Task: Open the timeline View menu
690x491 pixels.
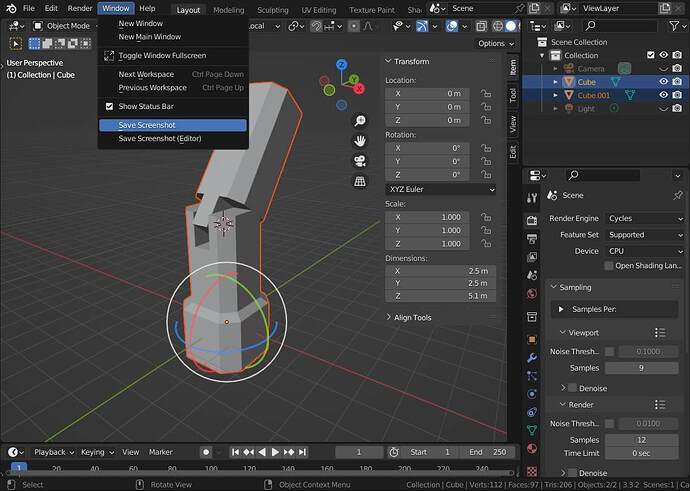Action: pos(131,452)
